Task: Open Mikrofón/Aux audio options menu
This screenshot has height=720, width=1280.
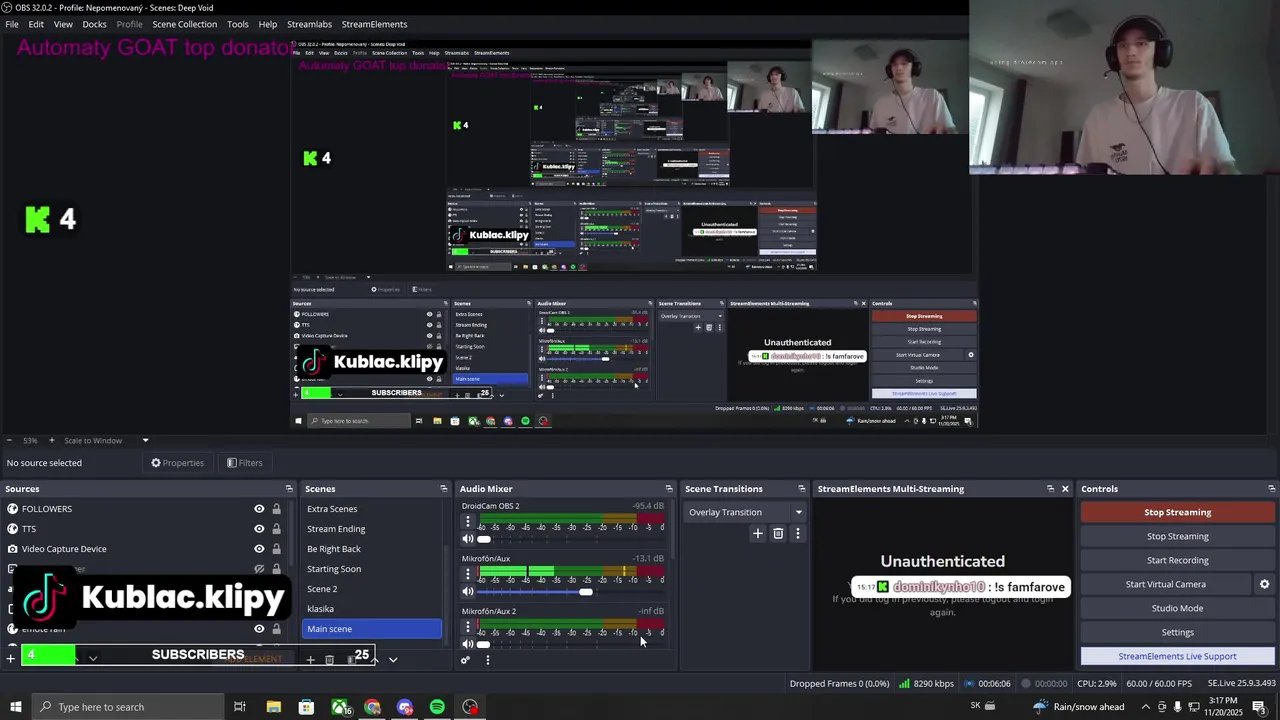Action: coord(467,574)
